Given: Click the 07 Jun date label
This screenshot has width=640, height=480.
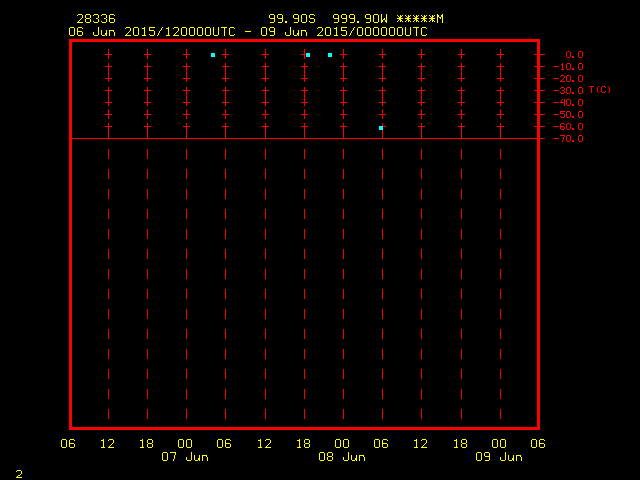Looking at the screenshot, I should [185, 457].
